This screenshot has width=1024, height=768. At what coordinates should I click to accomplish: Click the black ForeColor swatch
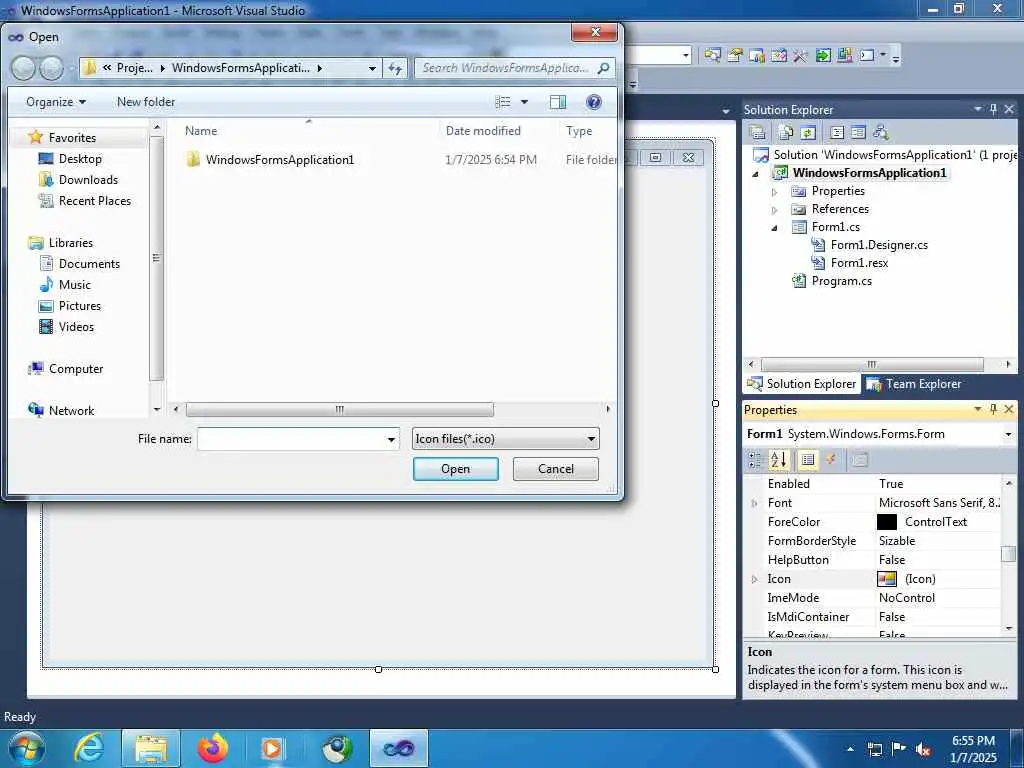click(886, 522)
